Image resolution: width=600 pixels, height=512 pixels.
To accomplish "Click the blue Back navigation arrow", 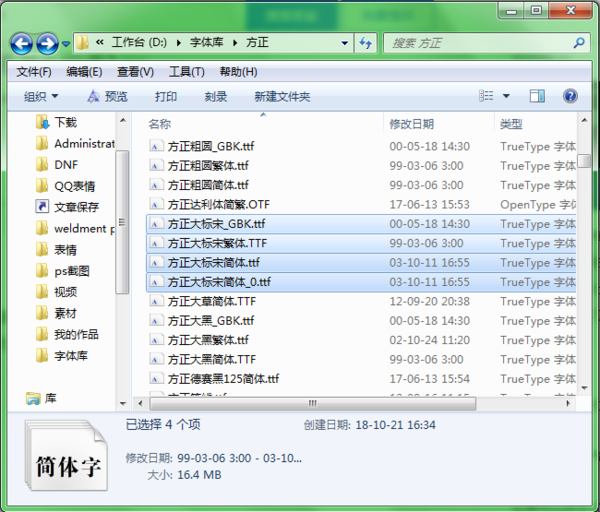I will pos(21,43).
